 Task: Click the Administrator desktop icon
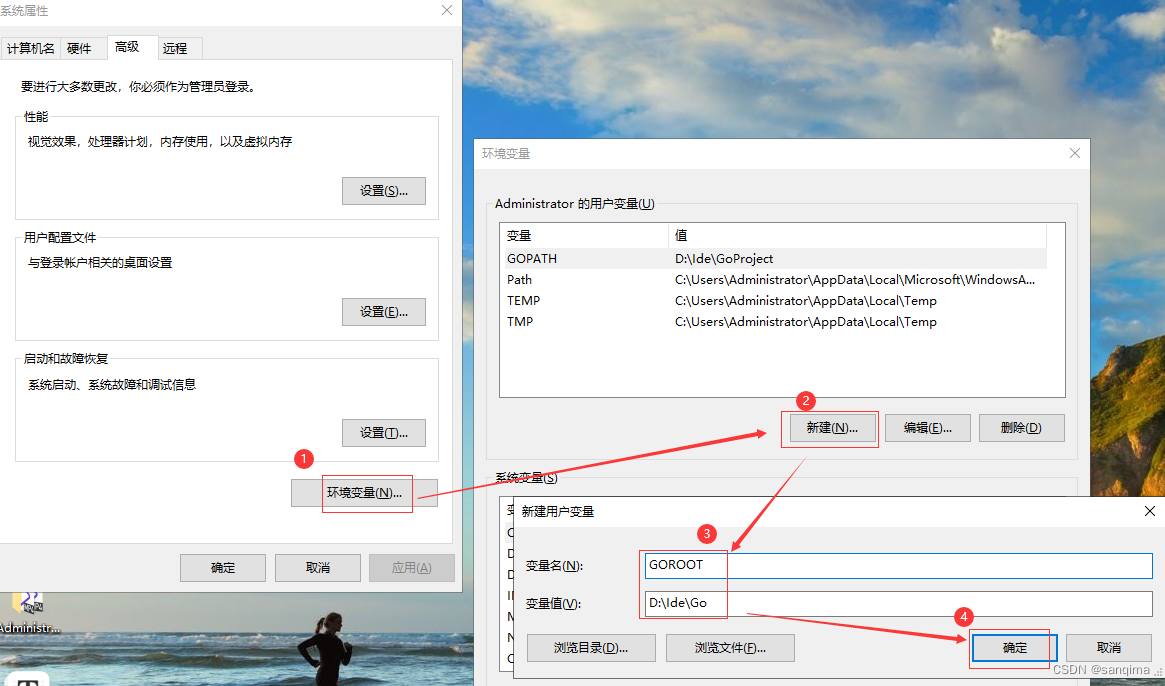(x=29, y=614)
